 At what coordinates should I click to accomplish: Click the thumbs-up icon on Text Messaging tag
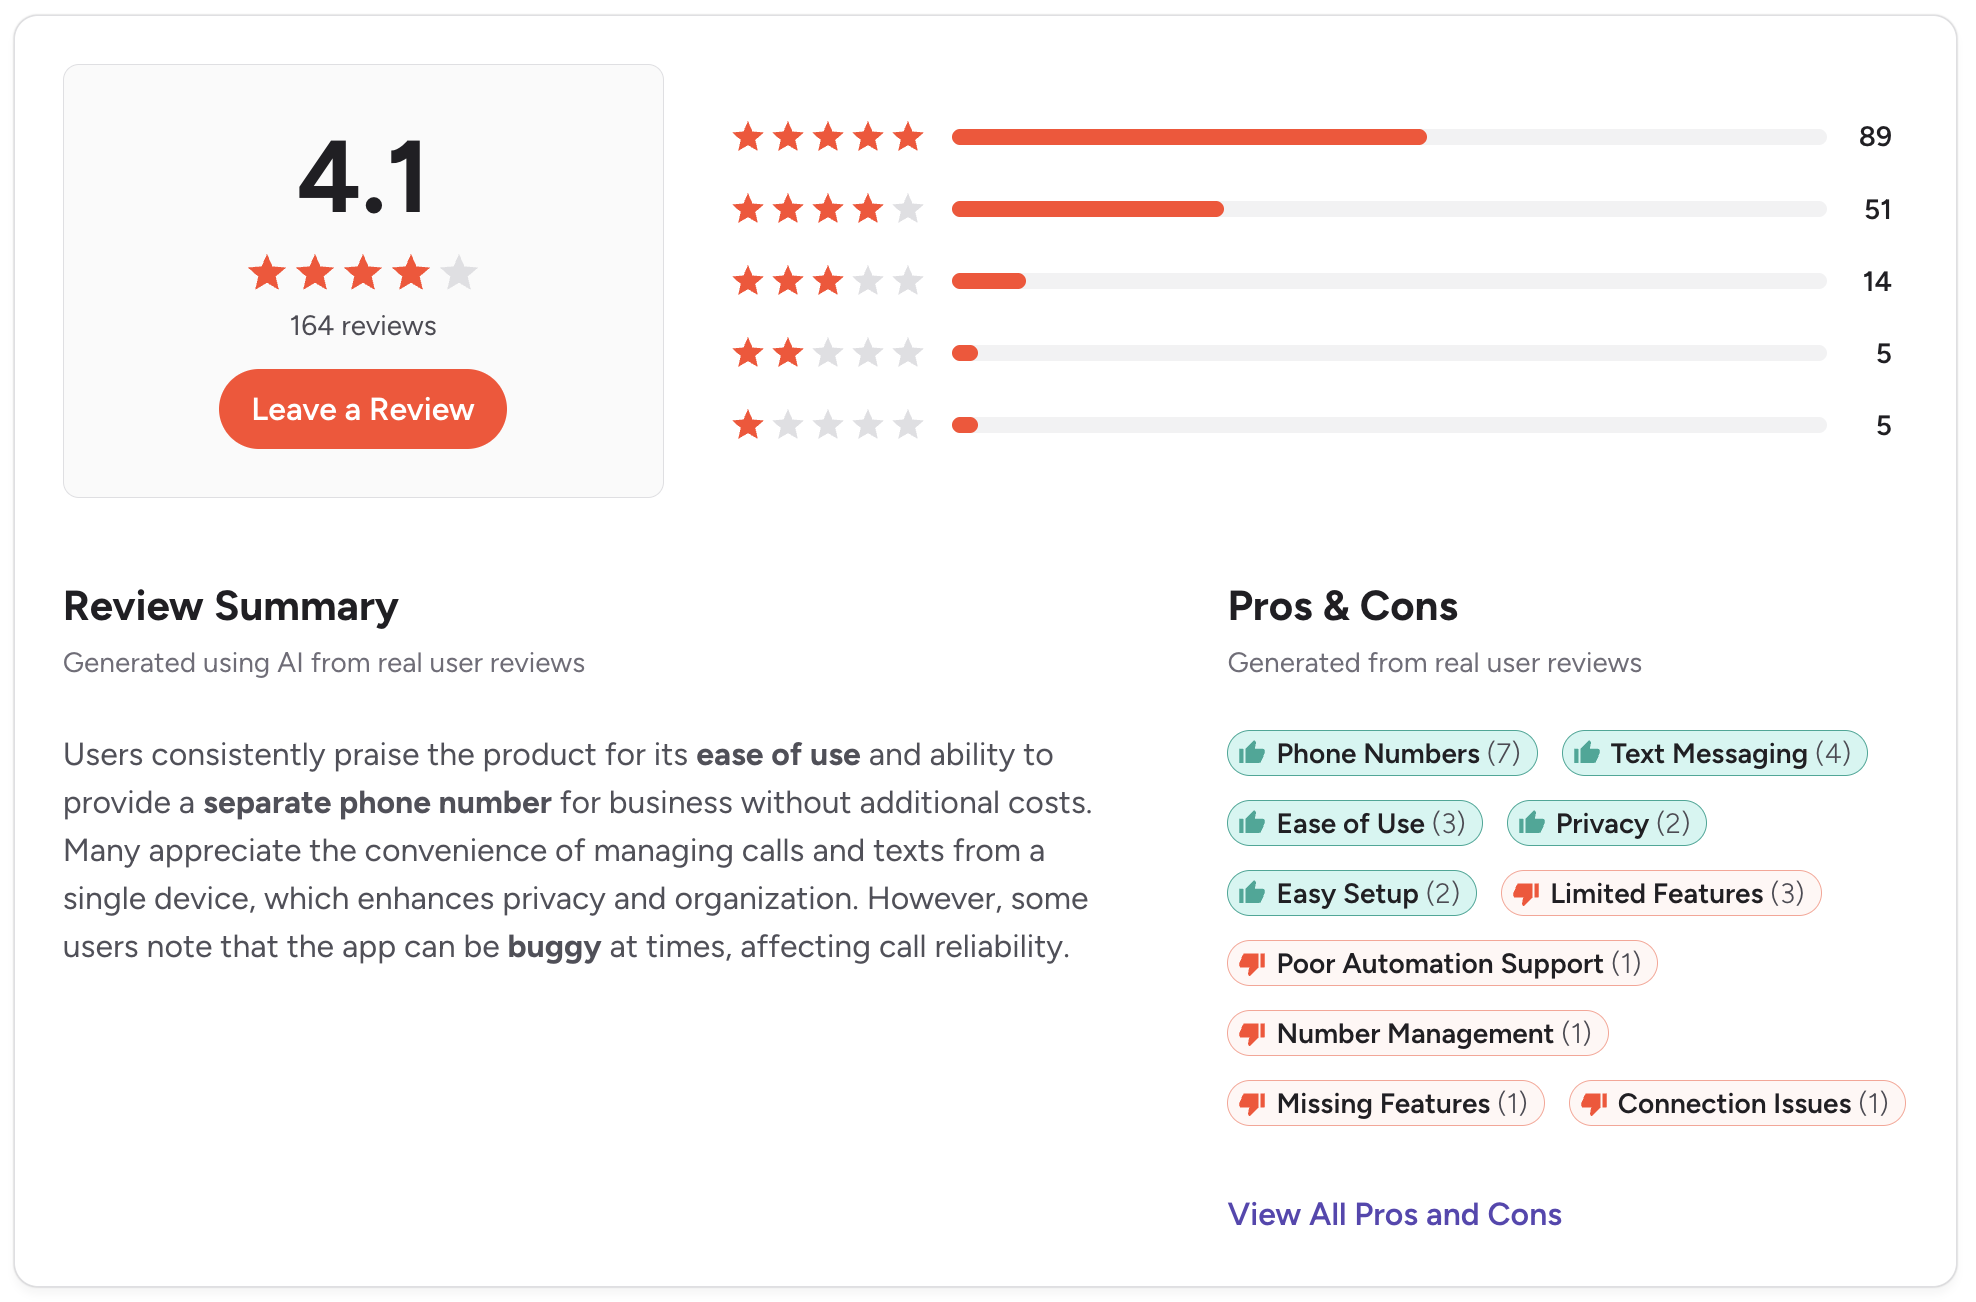coord(1588,753)
